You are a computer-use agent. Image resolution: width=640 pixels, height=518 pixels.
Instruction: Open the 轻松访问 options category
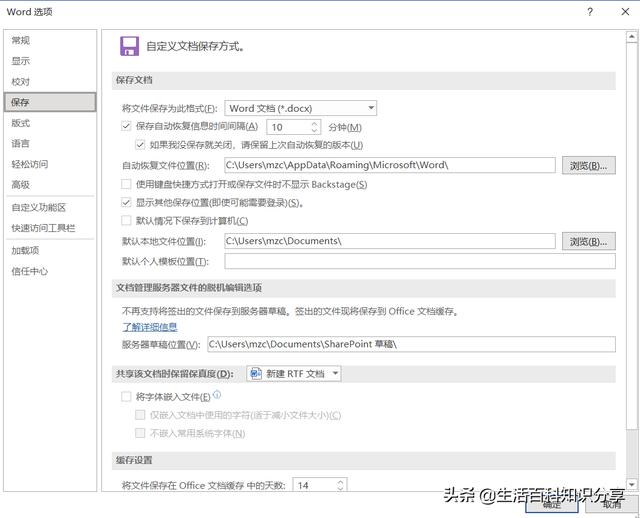pyautogui.click(x=29, y=164)
